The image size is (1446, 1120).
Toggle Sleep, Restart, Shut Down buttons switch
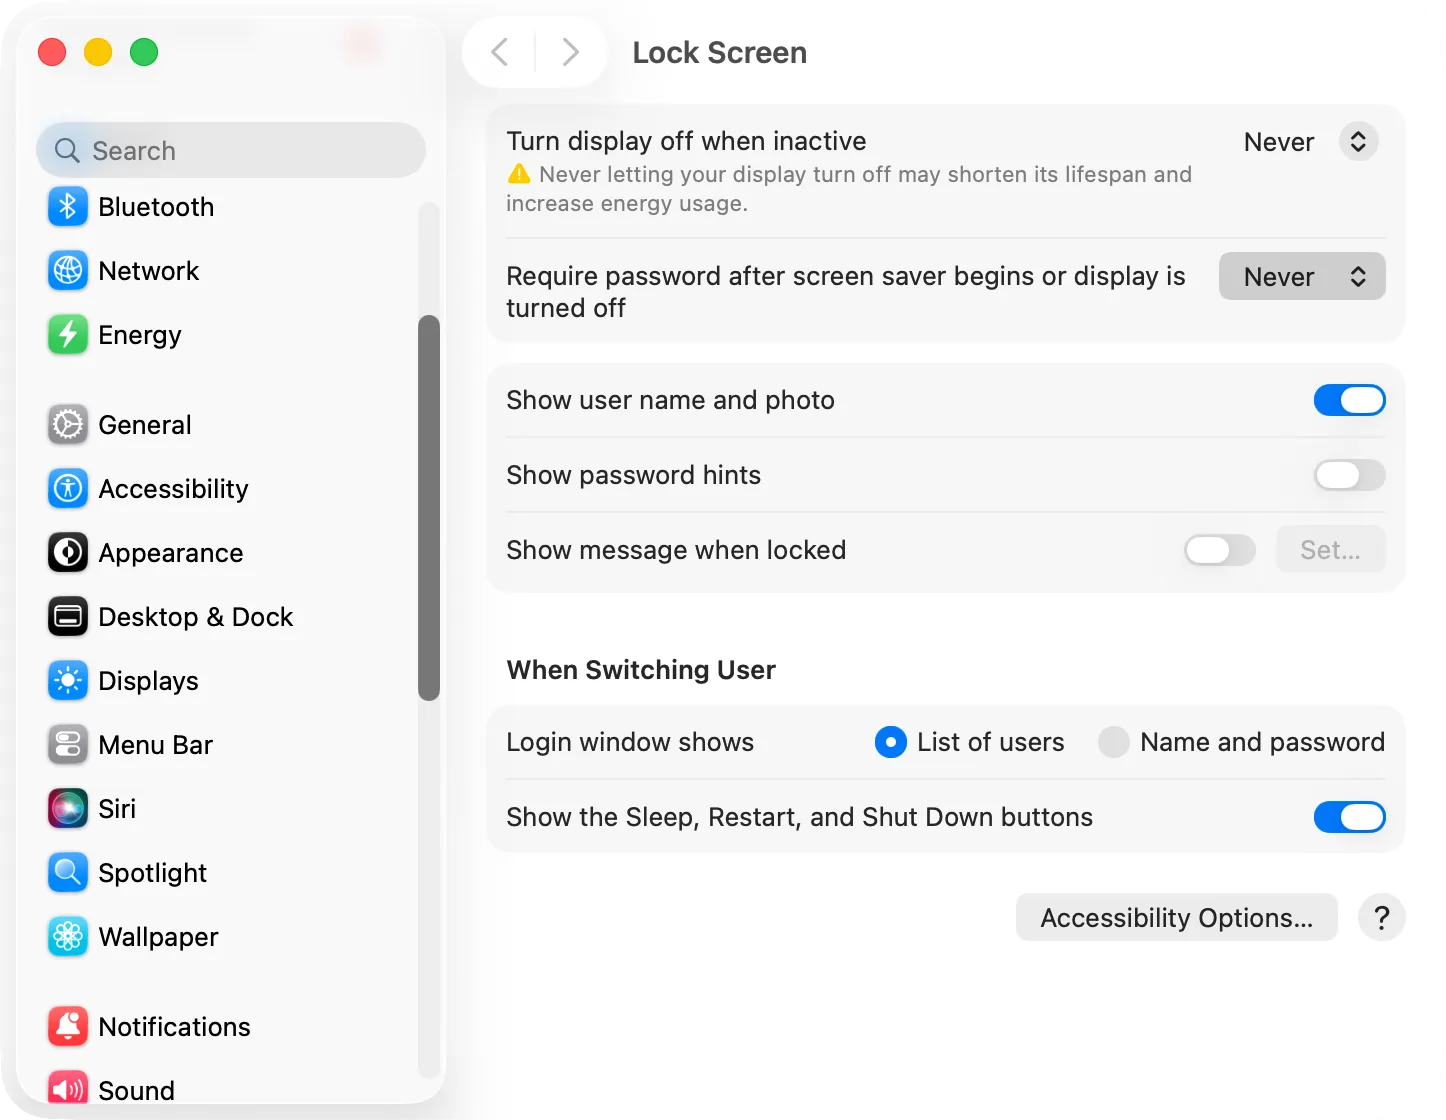coord(1349,817)
